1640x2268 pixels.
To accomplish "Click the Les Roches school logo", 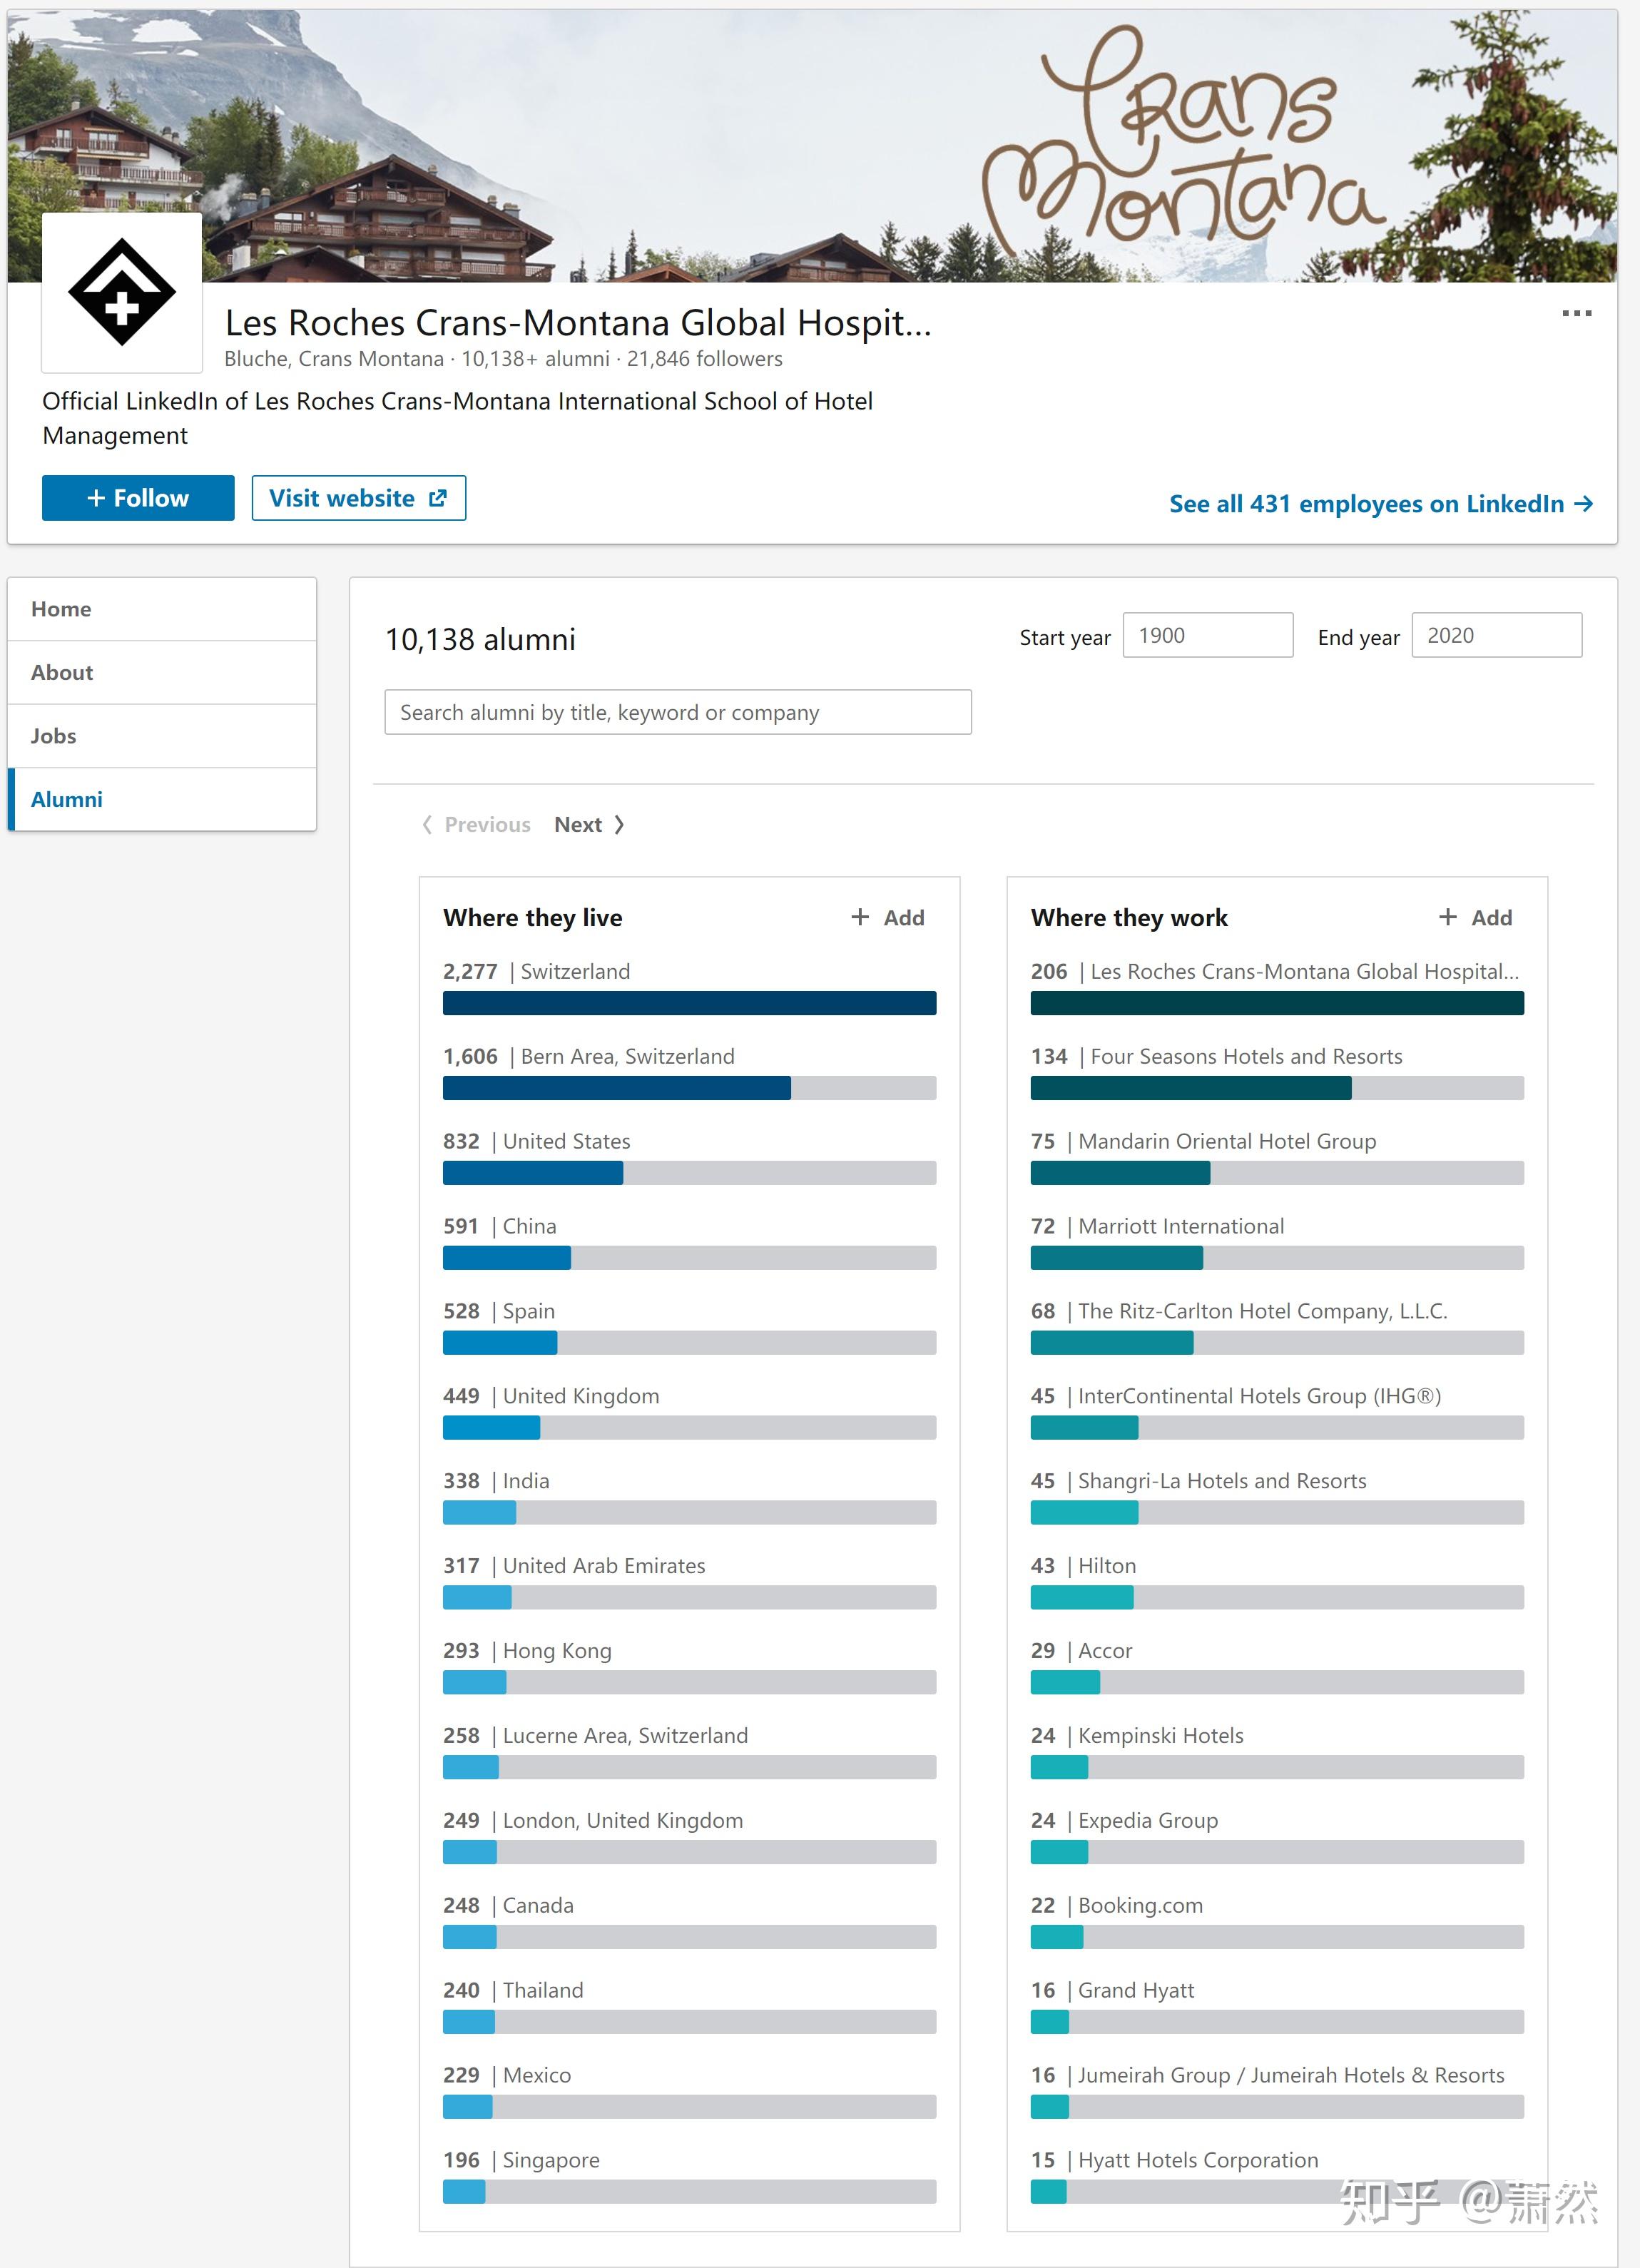I will pyautogui.click(x=122, y=292).
